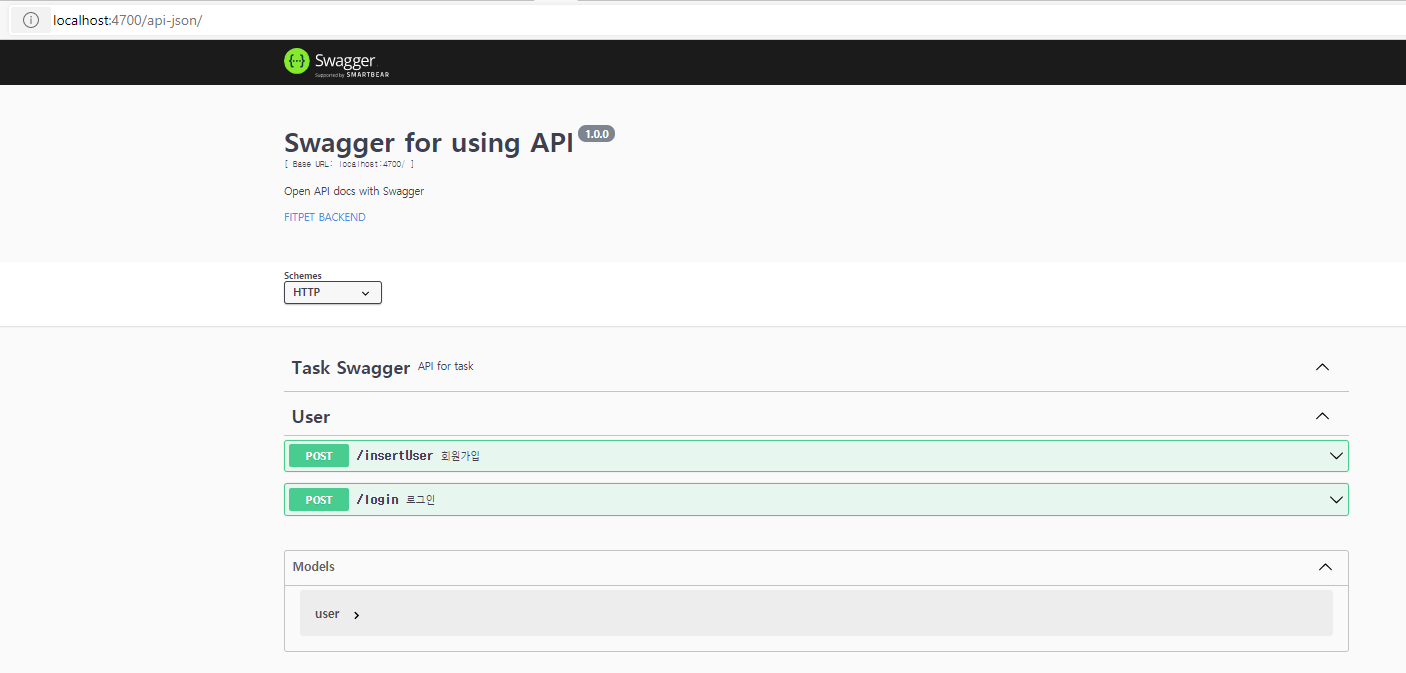The image size is (1406, 673).
Task: Click the user model name
Action: pos(327,614)
